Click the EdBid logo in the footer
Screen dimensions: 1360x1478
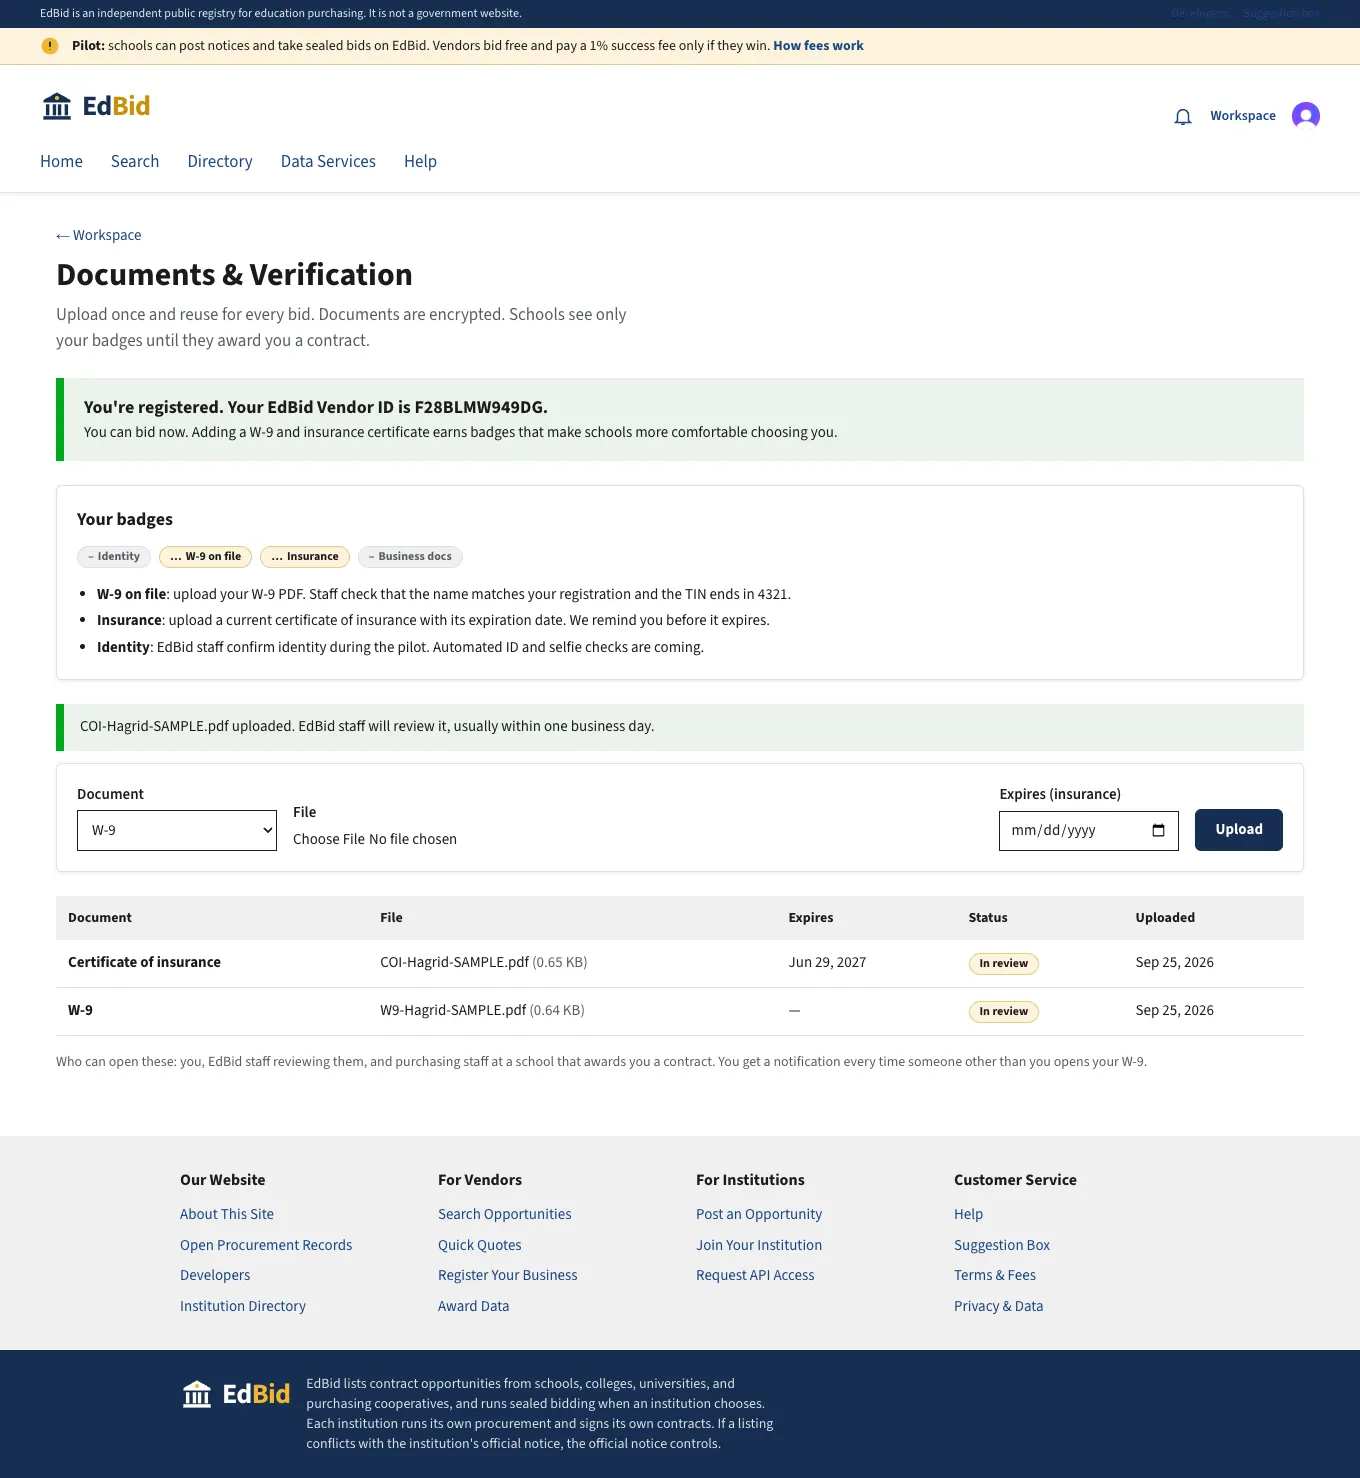pos(236,1394)
